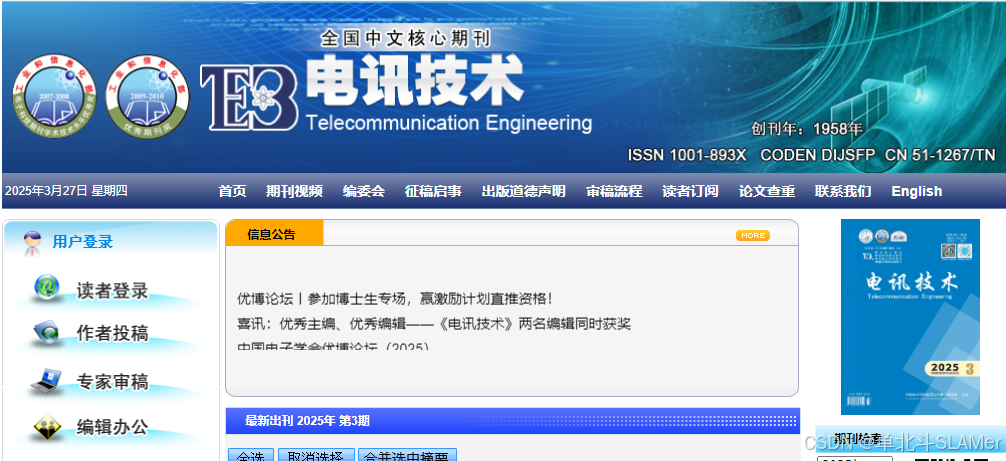1006x461 pixels.
Task: Click the 取消选择 button
Action: (x=316, y=455)
